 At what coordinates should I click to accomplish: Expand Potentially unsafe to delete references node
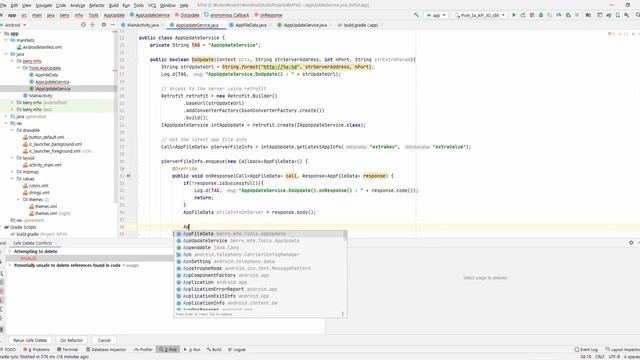[x=10, y=265]
